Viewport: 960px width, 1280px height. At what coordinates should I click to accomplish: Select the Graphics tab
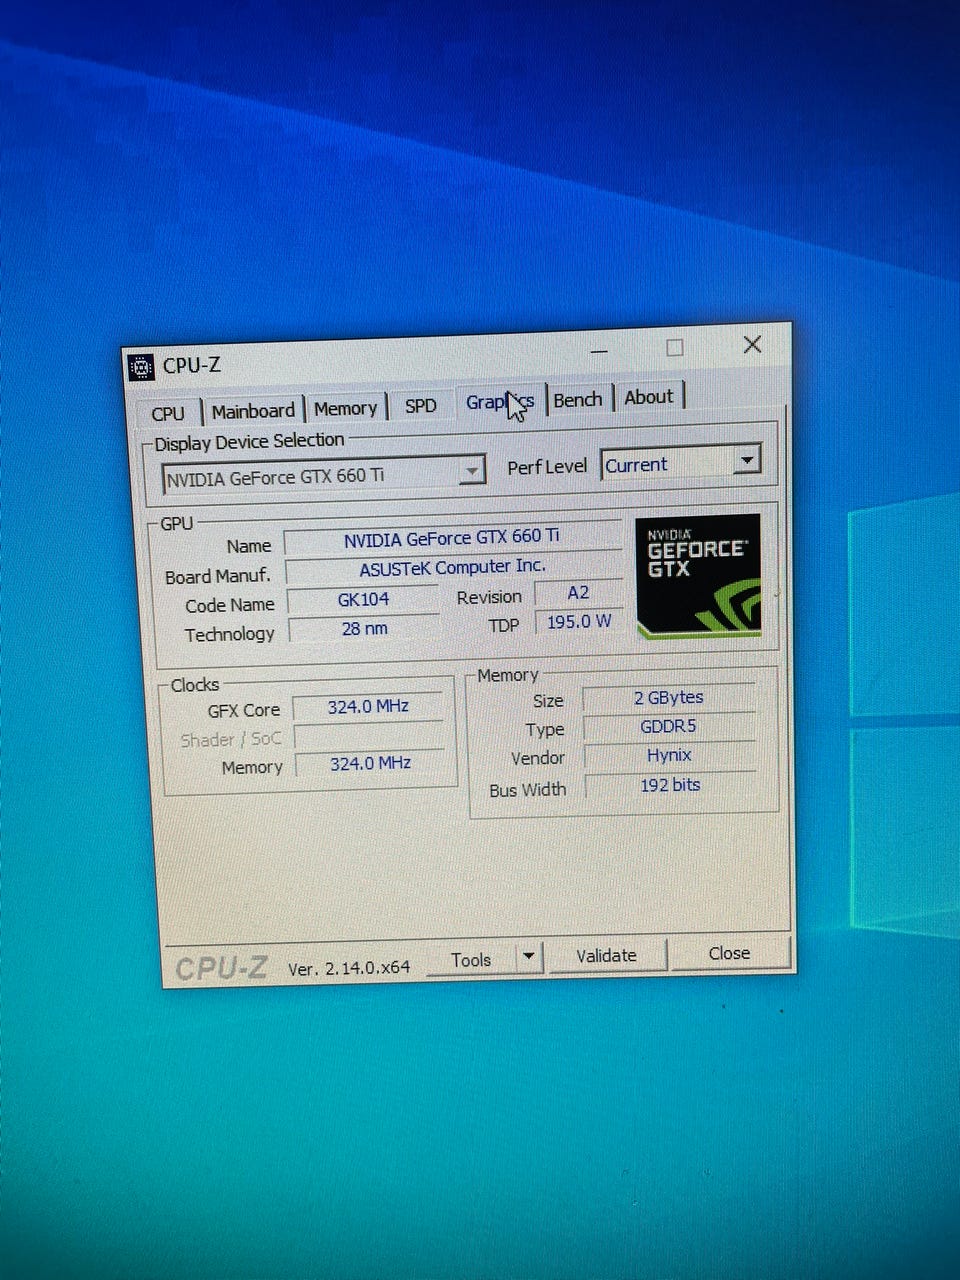500,401
